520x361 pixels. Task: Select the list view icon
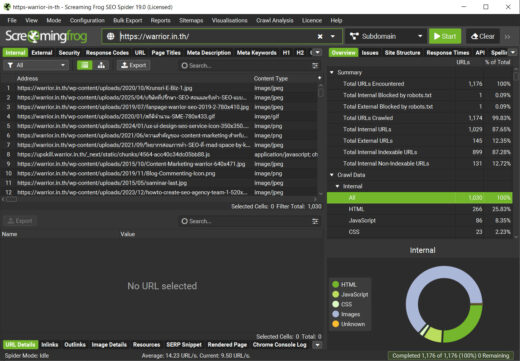(x=85, y=65)
